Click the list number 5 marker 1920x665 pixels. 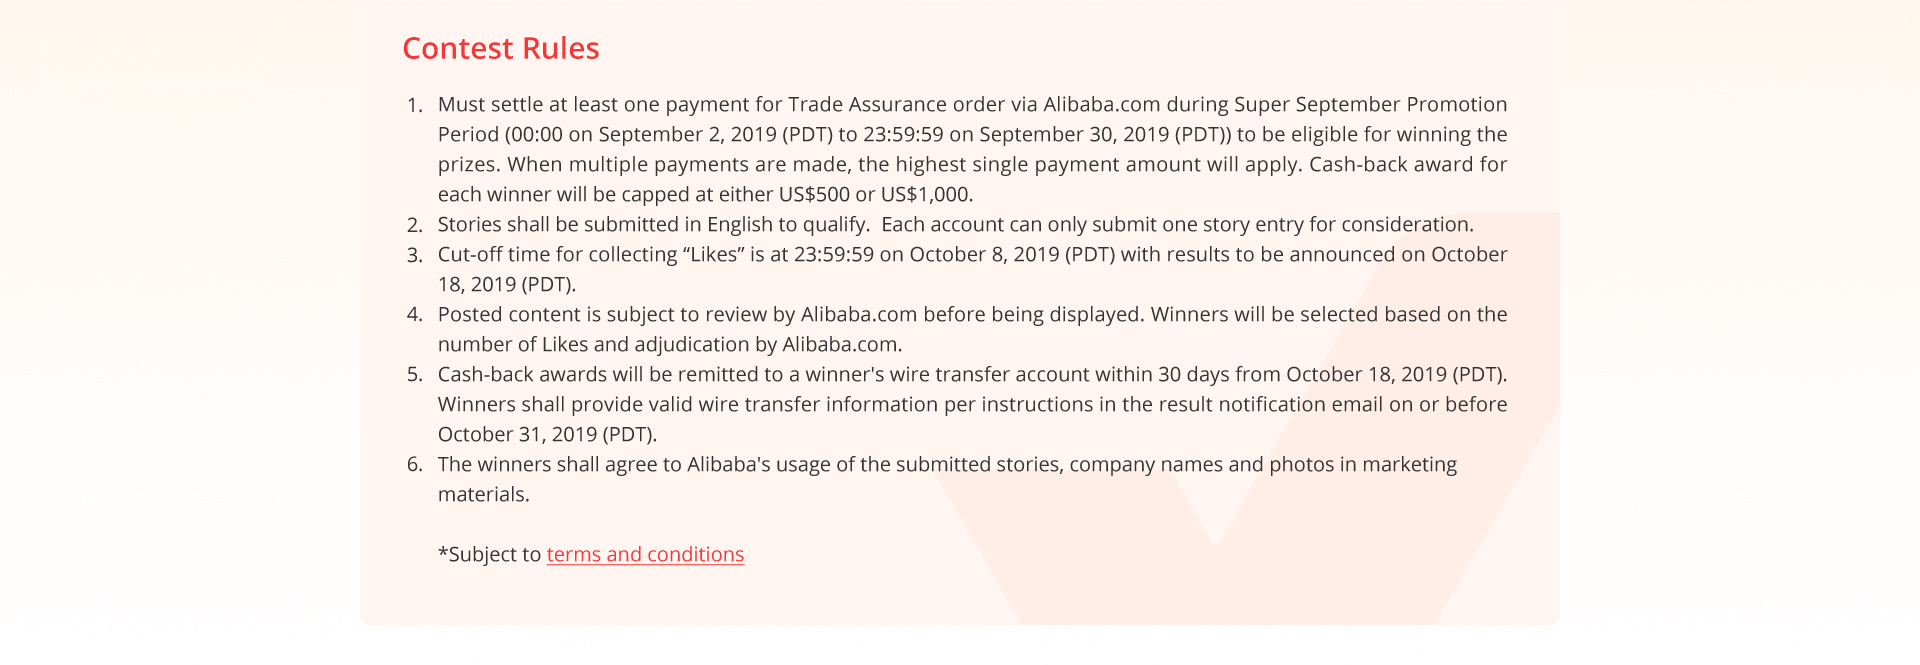415,375
